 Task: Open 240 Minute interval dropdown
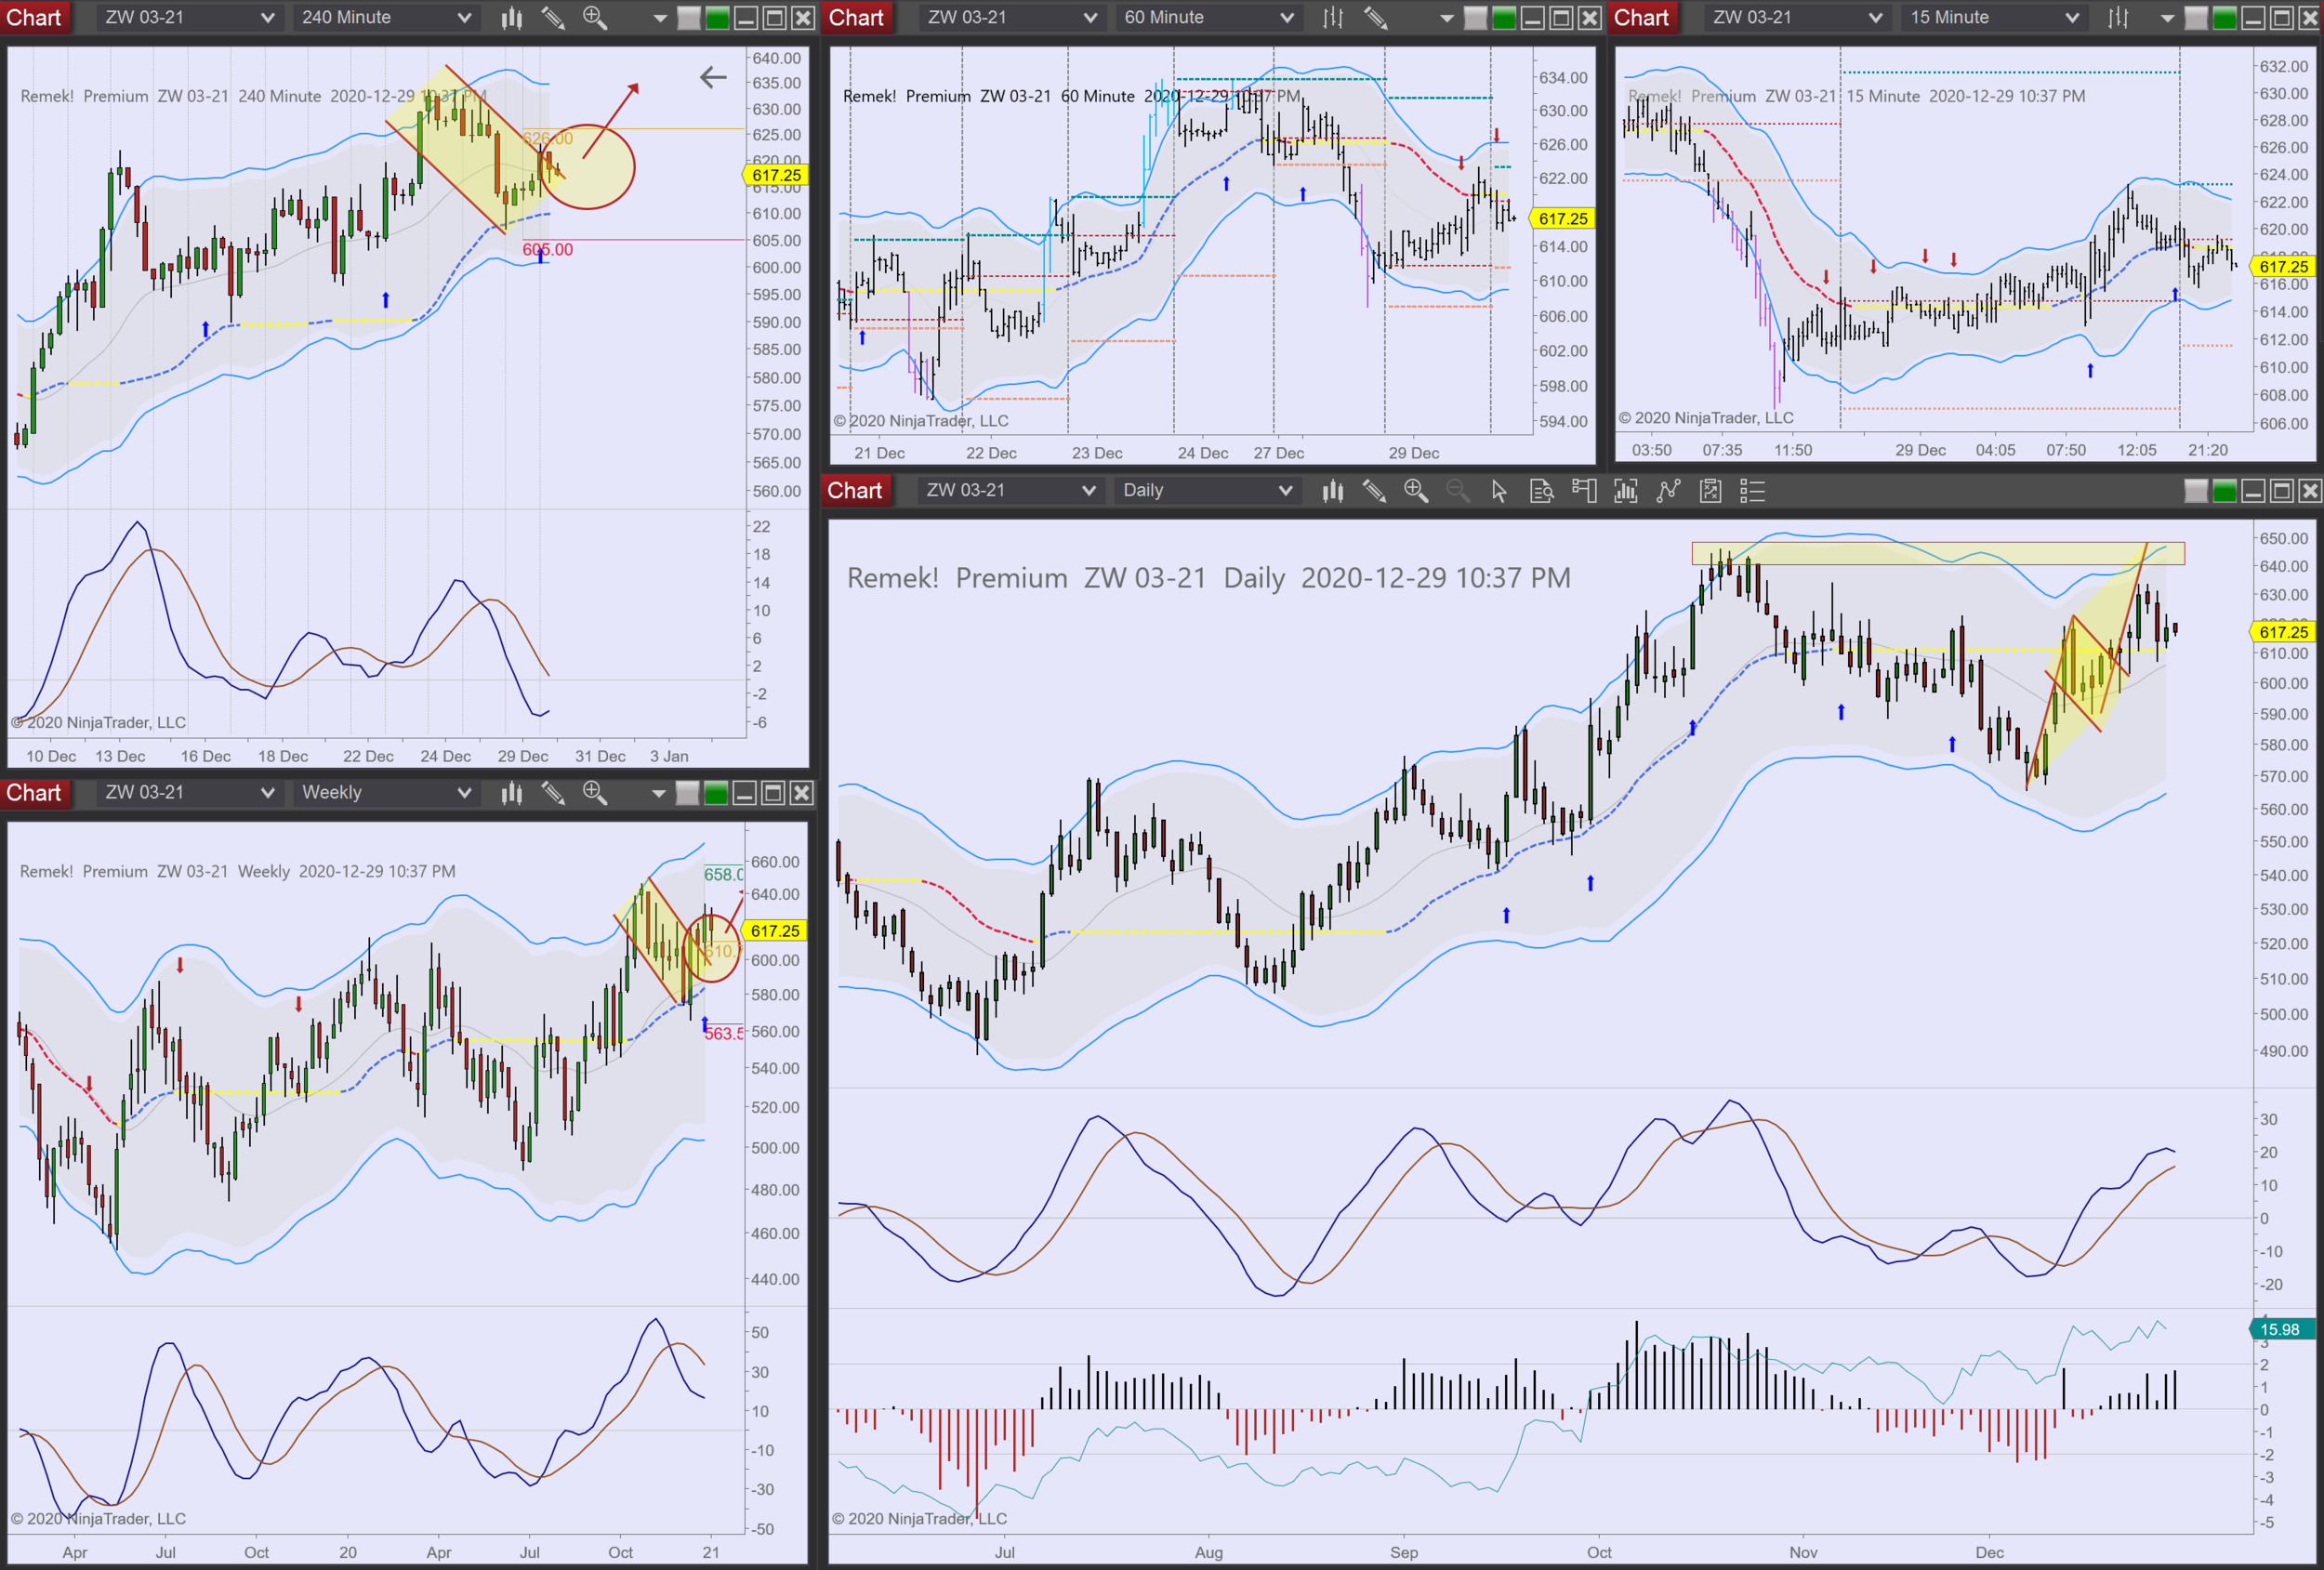[x=386, y=18]
